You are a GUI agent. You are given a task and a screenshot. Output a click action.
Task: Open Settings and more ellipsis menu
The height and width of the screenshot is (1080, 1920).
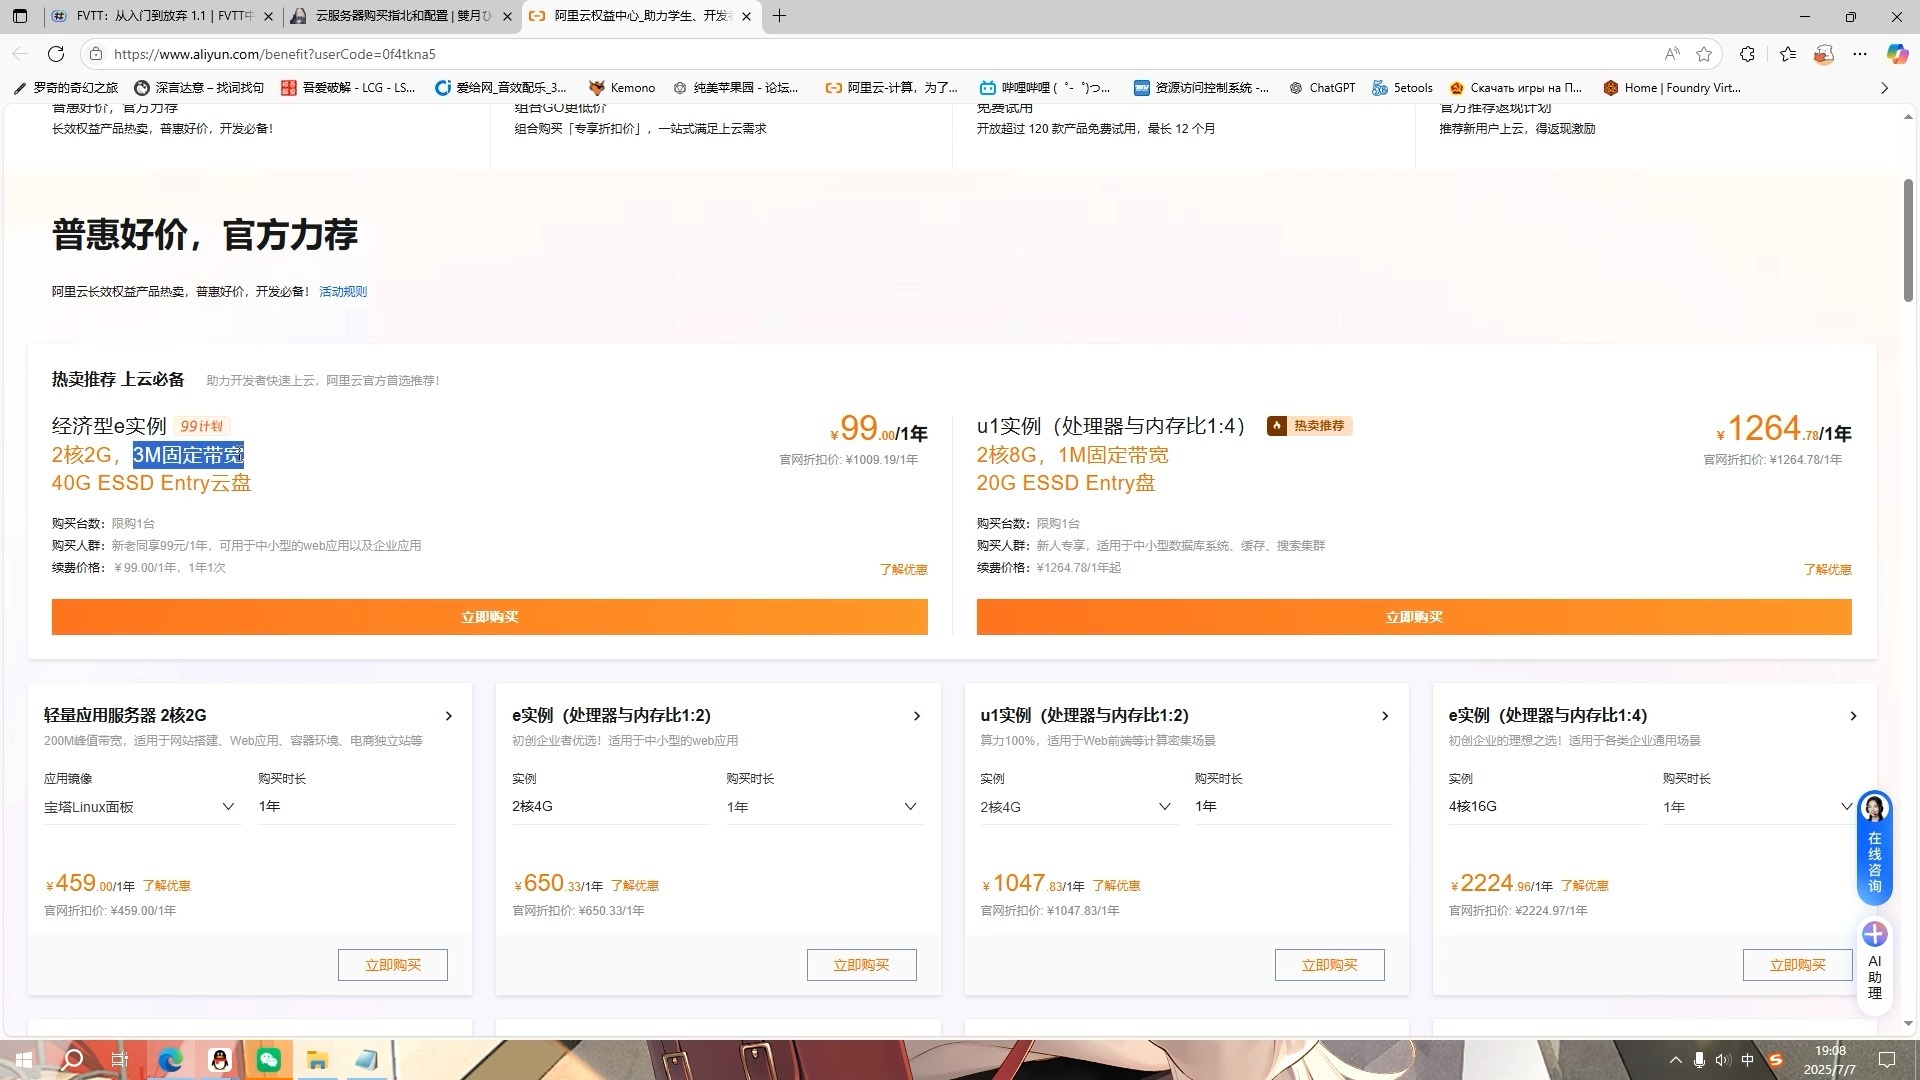[x=1860, y=54]
